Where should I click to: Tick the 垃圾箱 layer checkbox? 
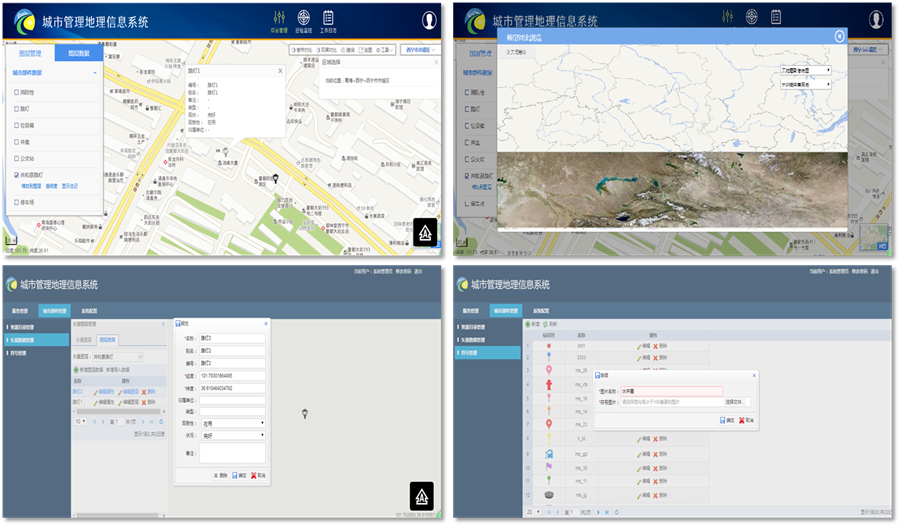point(17,125)
